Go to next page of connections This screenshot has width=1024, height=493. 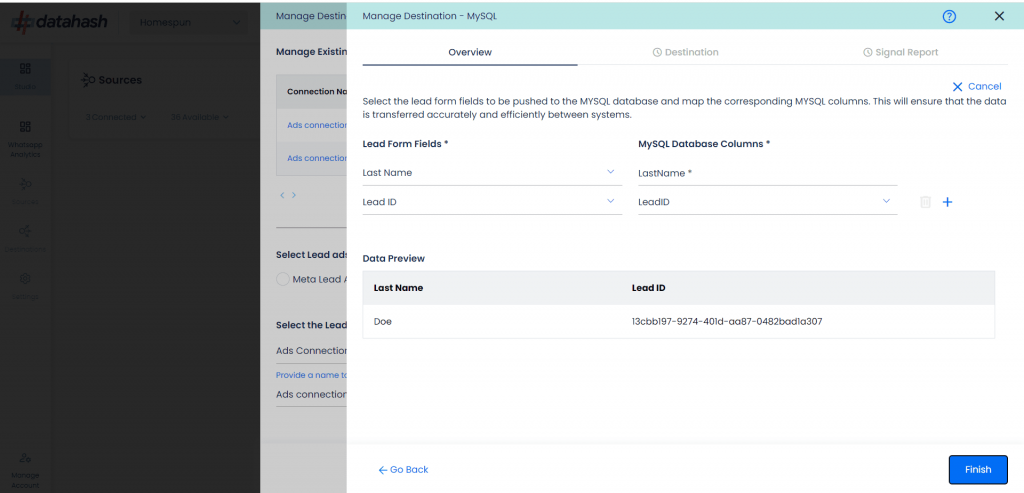[x=294, y=195]
